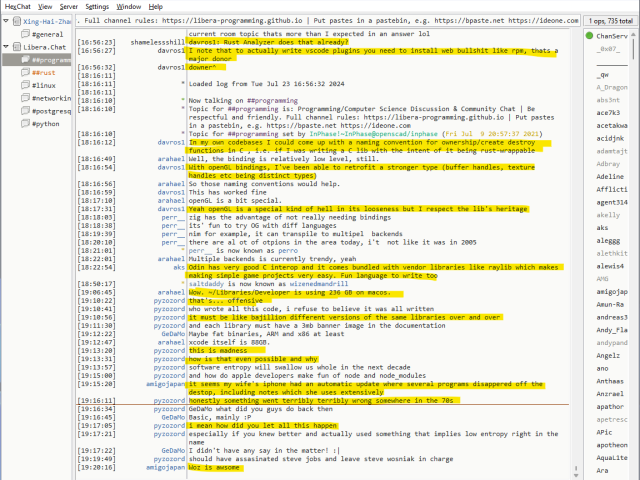Click ChanServ's green operator status dot
Screen dimensions: 640x480
(587, 36)
